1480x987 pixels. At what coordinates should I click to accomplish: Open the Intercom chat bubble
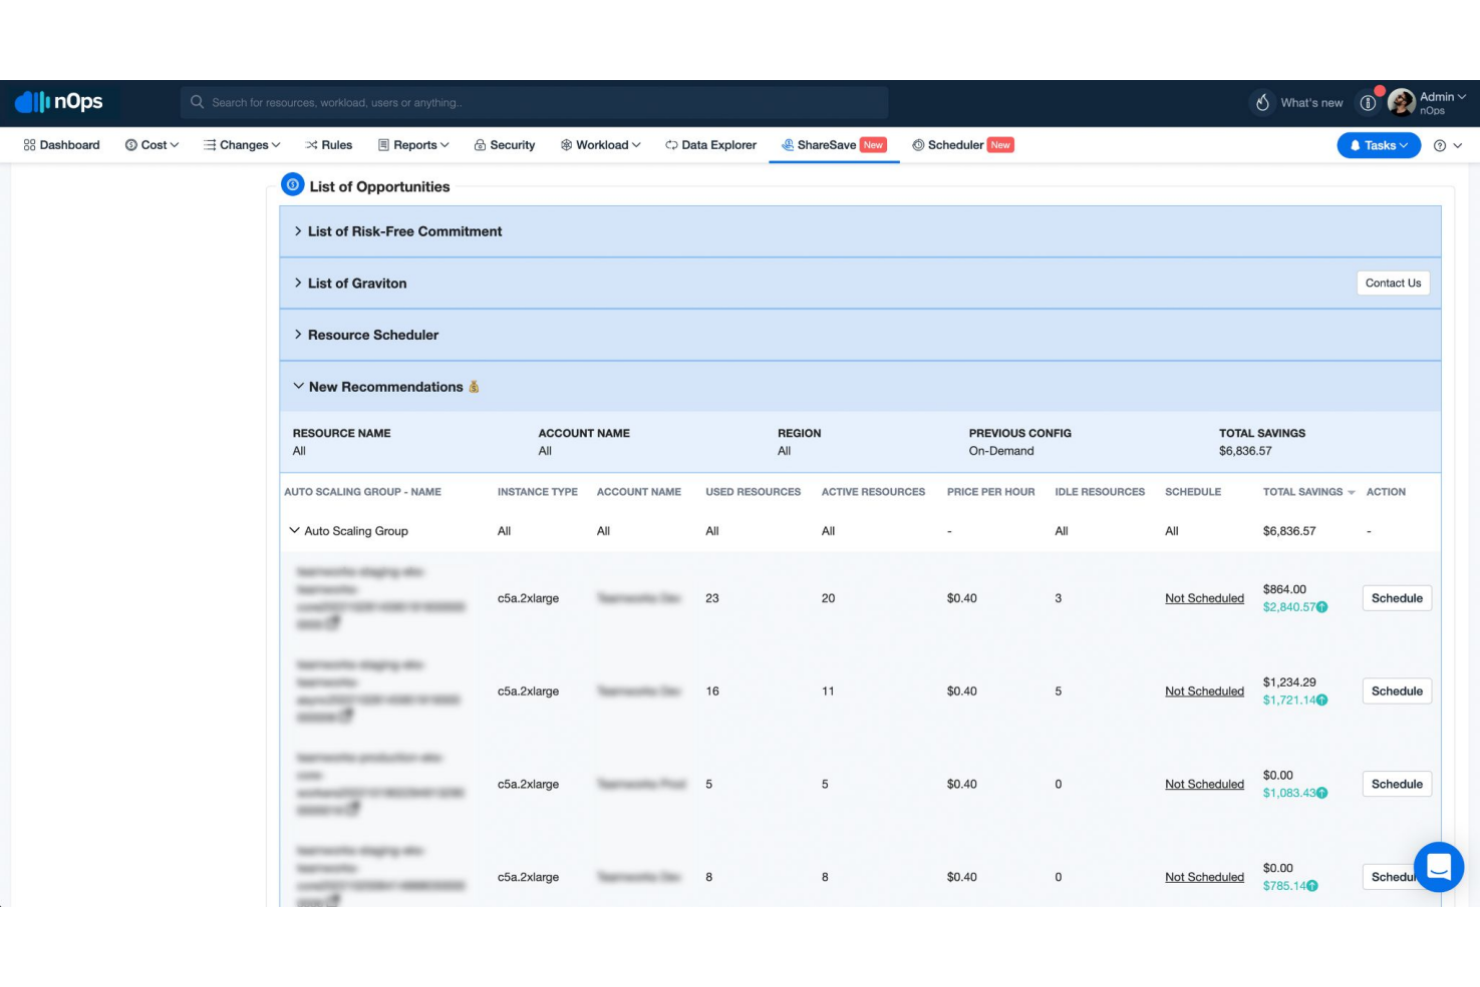(x=1440, y=867)
